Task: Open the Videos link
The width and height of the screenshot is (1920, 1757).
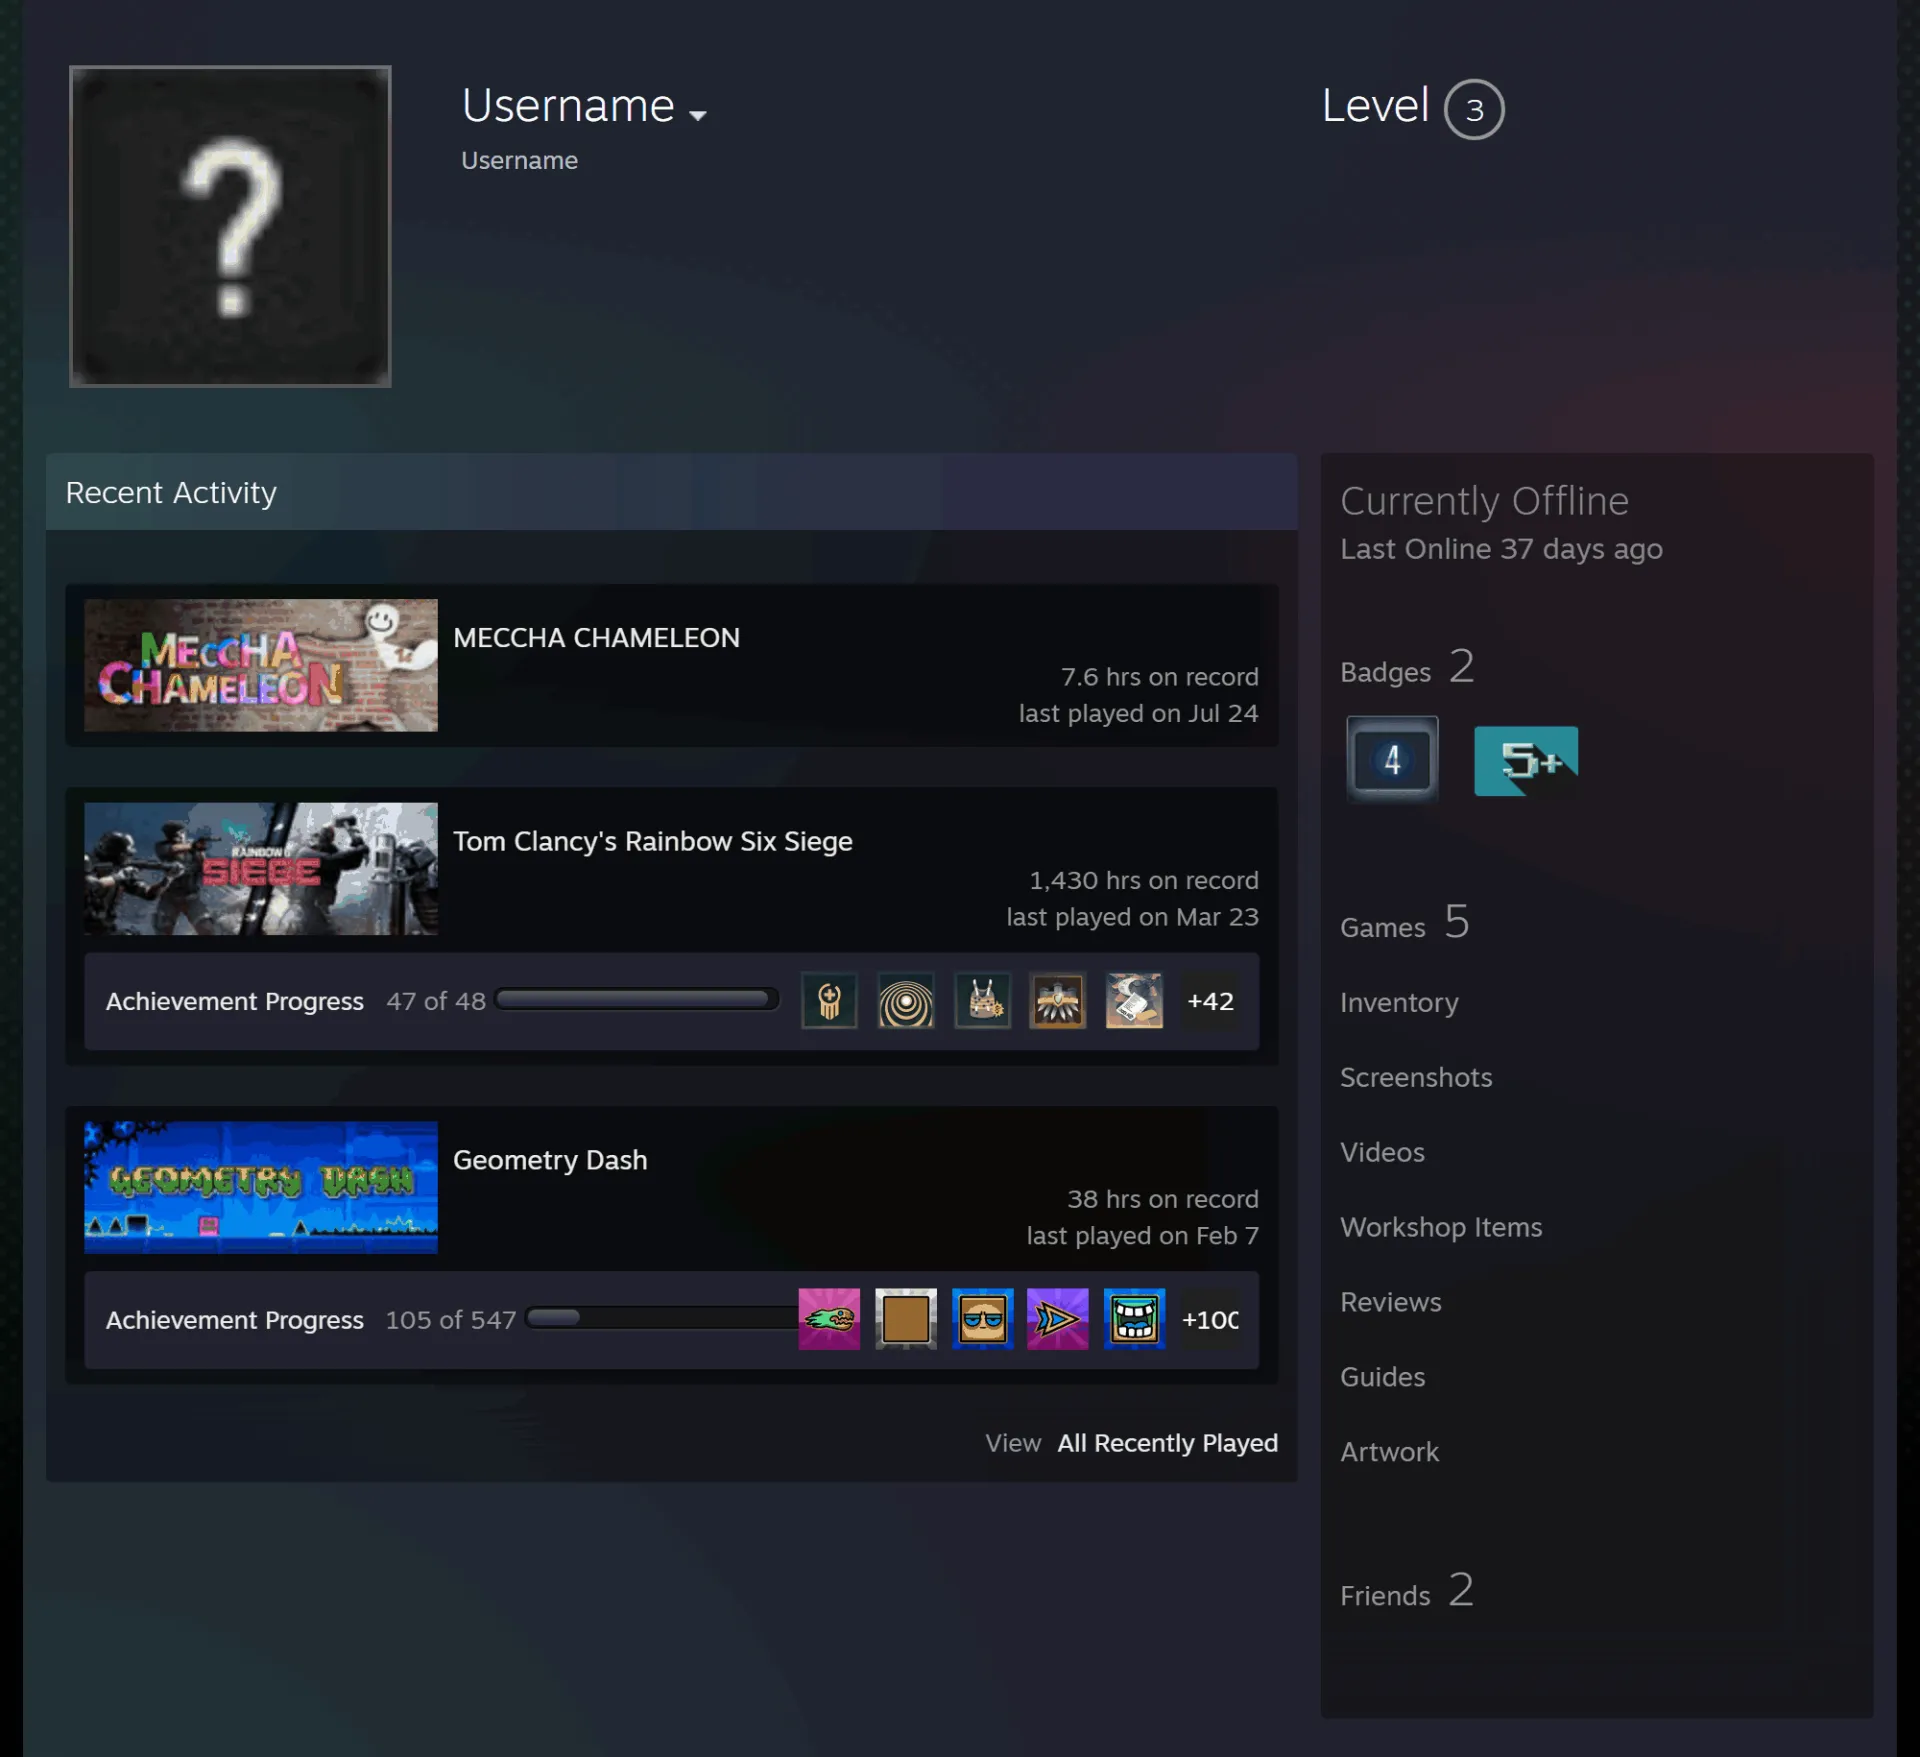Action: 1382,1152
